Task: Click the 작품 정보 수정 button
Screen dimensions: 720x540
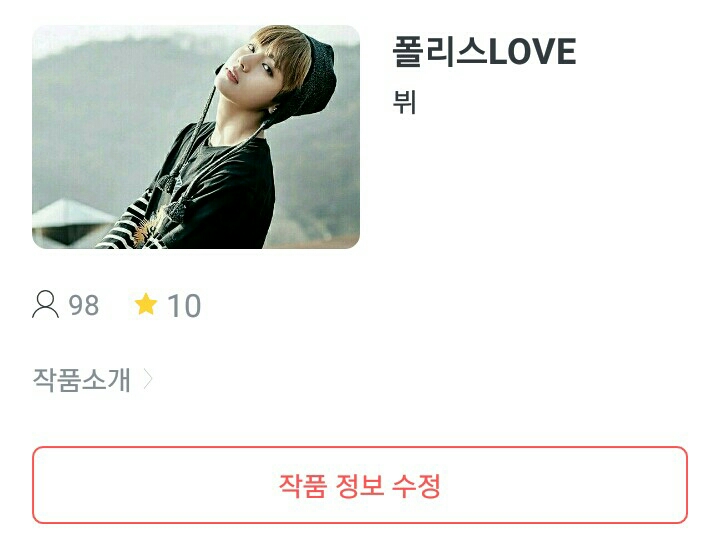Action: tap(360, 485)
